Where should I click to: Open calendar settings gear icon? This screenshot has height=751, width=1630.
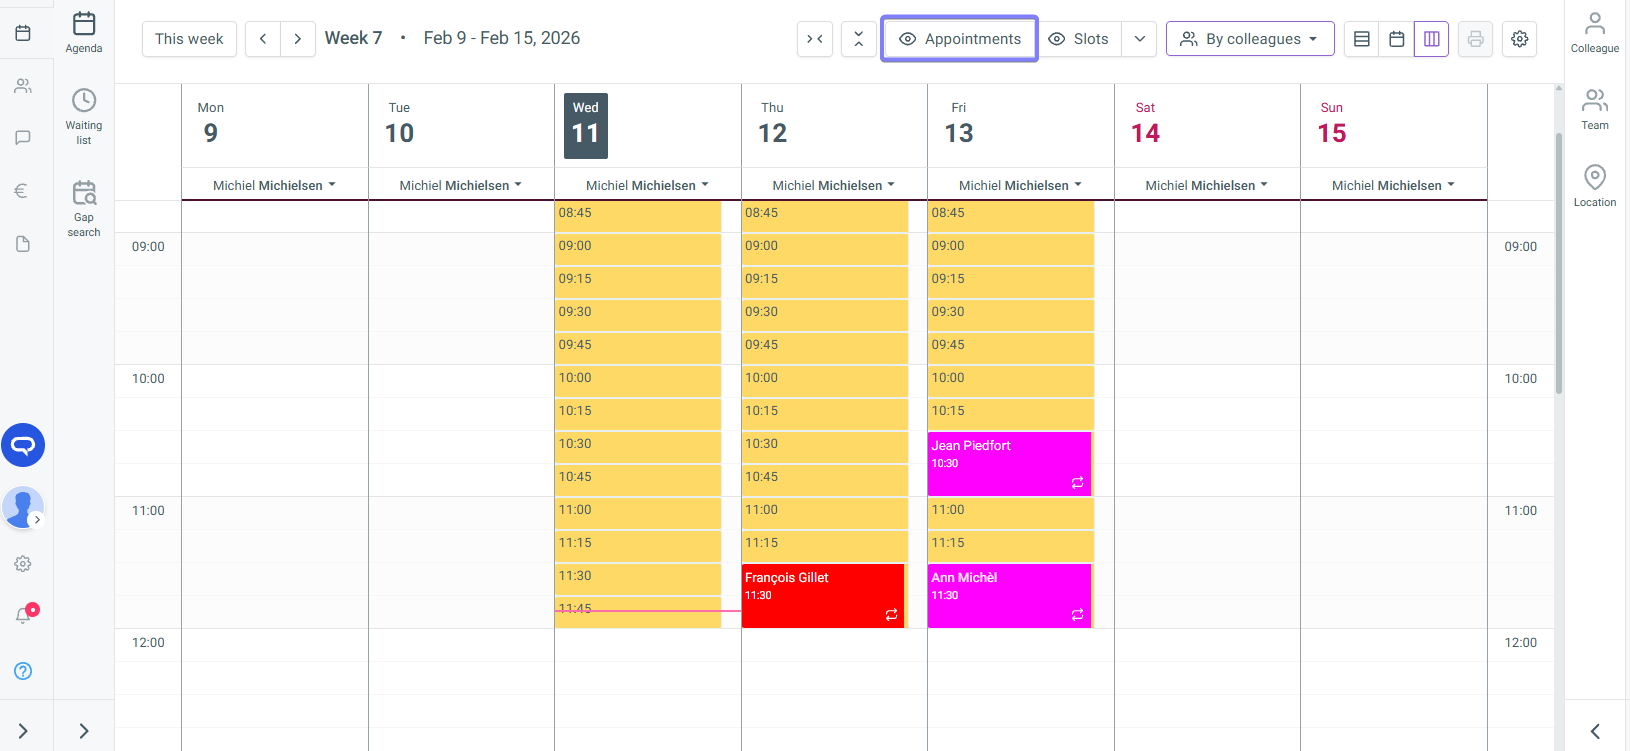pos(1519,39)
